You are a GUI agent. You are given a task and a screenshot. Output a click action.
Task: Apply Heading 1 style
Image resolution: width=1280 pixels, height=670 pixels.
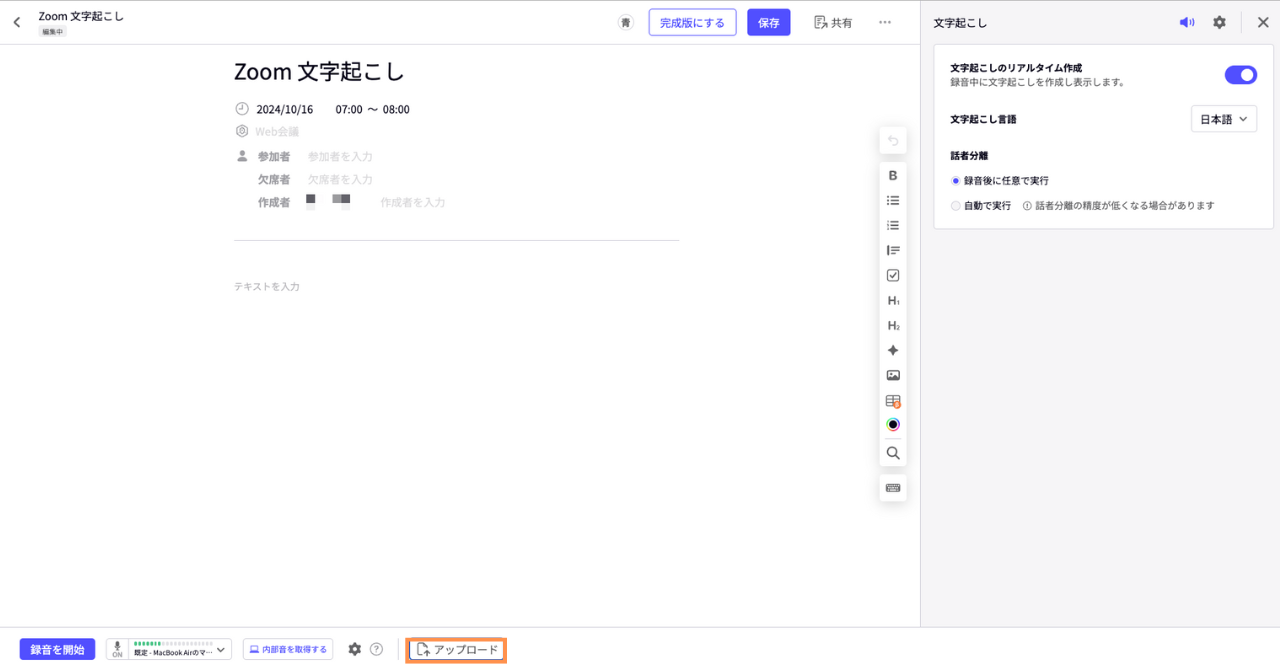(893, 300)
